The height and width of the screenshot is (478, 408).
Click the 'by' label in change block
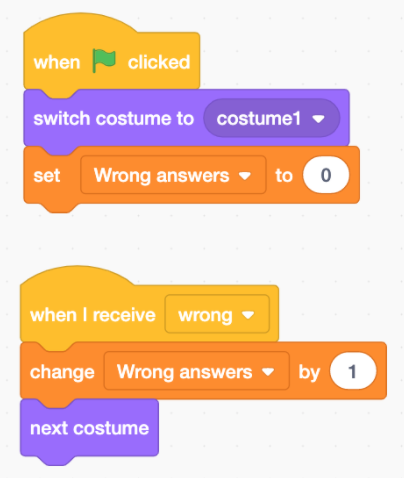309,372
